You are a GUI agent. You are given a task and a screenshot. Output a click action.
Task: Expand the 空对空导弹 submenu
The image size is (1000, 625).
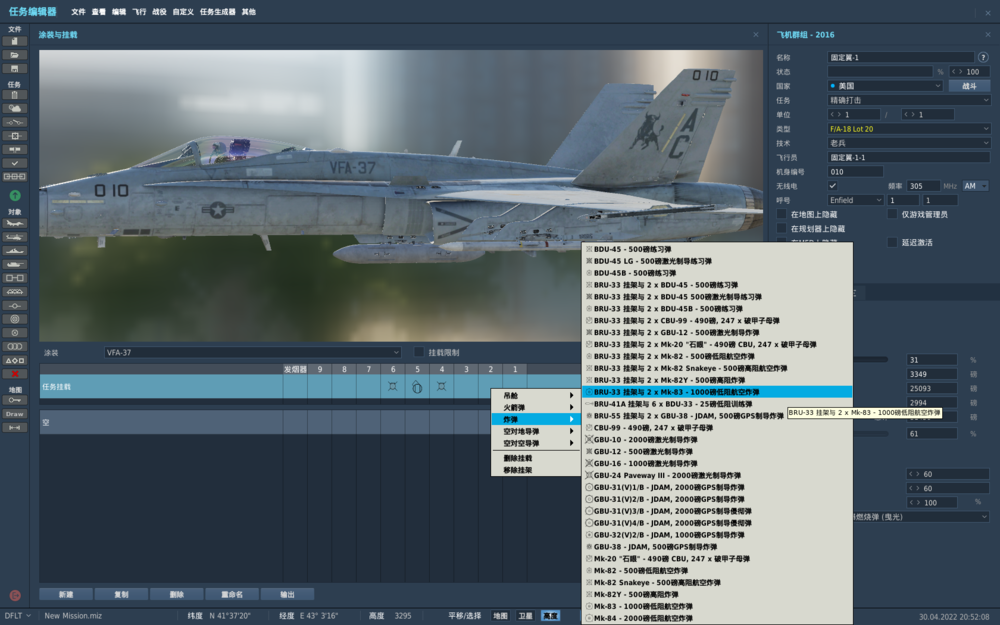point(536,443)
